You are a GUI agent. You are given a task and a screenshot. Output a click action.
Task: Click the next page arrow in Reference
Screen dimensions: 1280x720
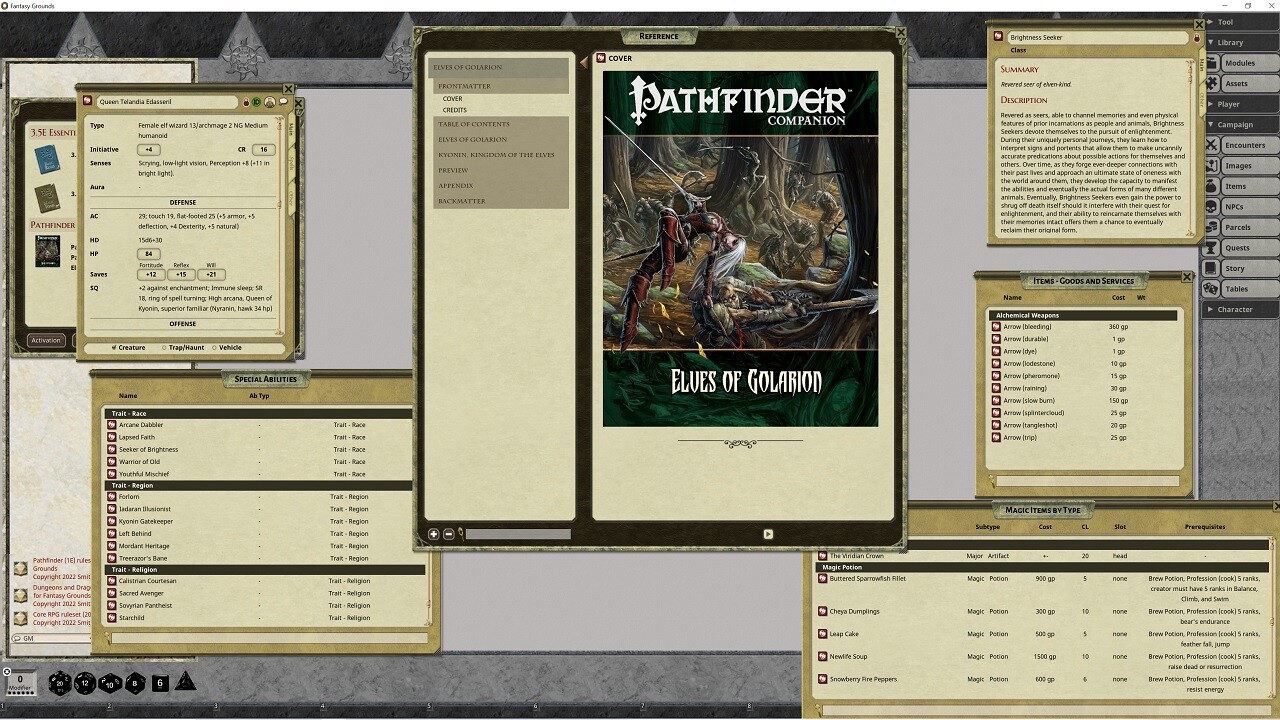pos(768,534)
